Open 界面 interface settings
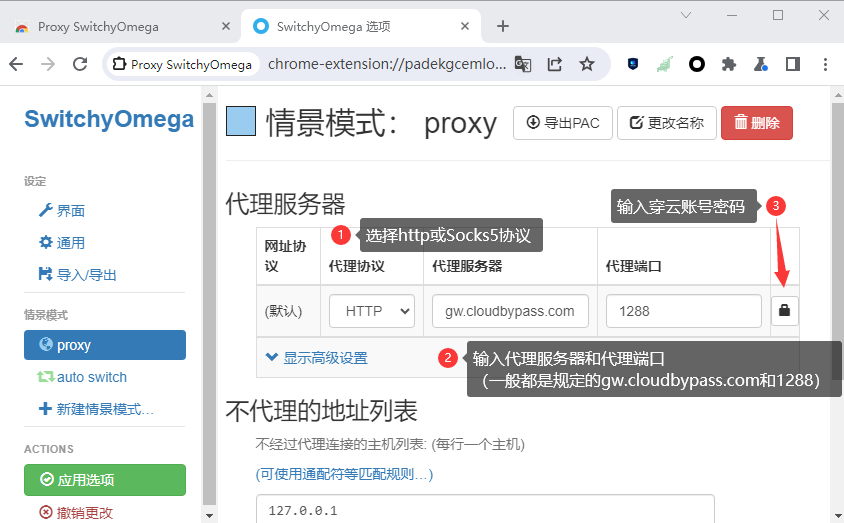This screenshot has height=523, width=844. point(62,210)
